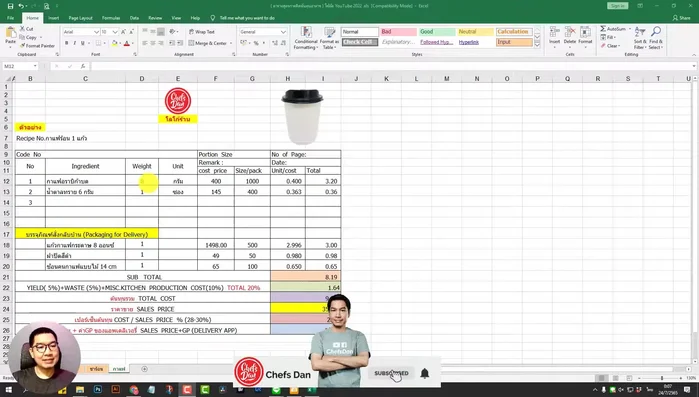Click the Save icon in title bar

10,6
